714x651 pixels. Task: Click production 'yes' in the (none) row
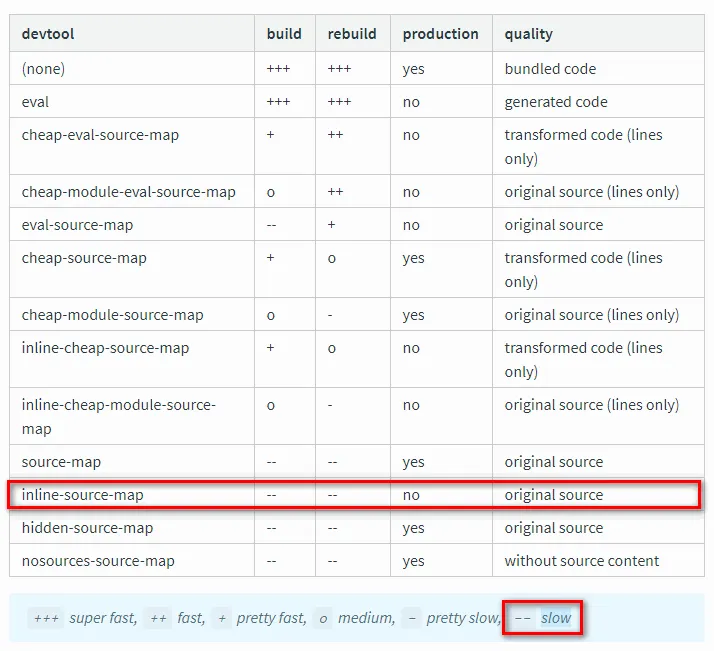point(413,69)
